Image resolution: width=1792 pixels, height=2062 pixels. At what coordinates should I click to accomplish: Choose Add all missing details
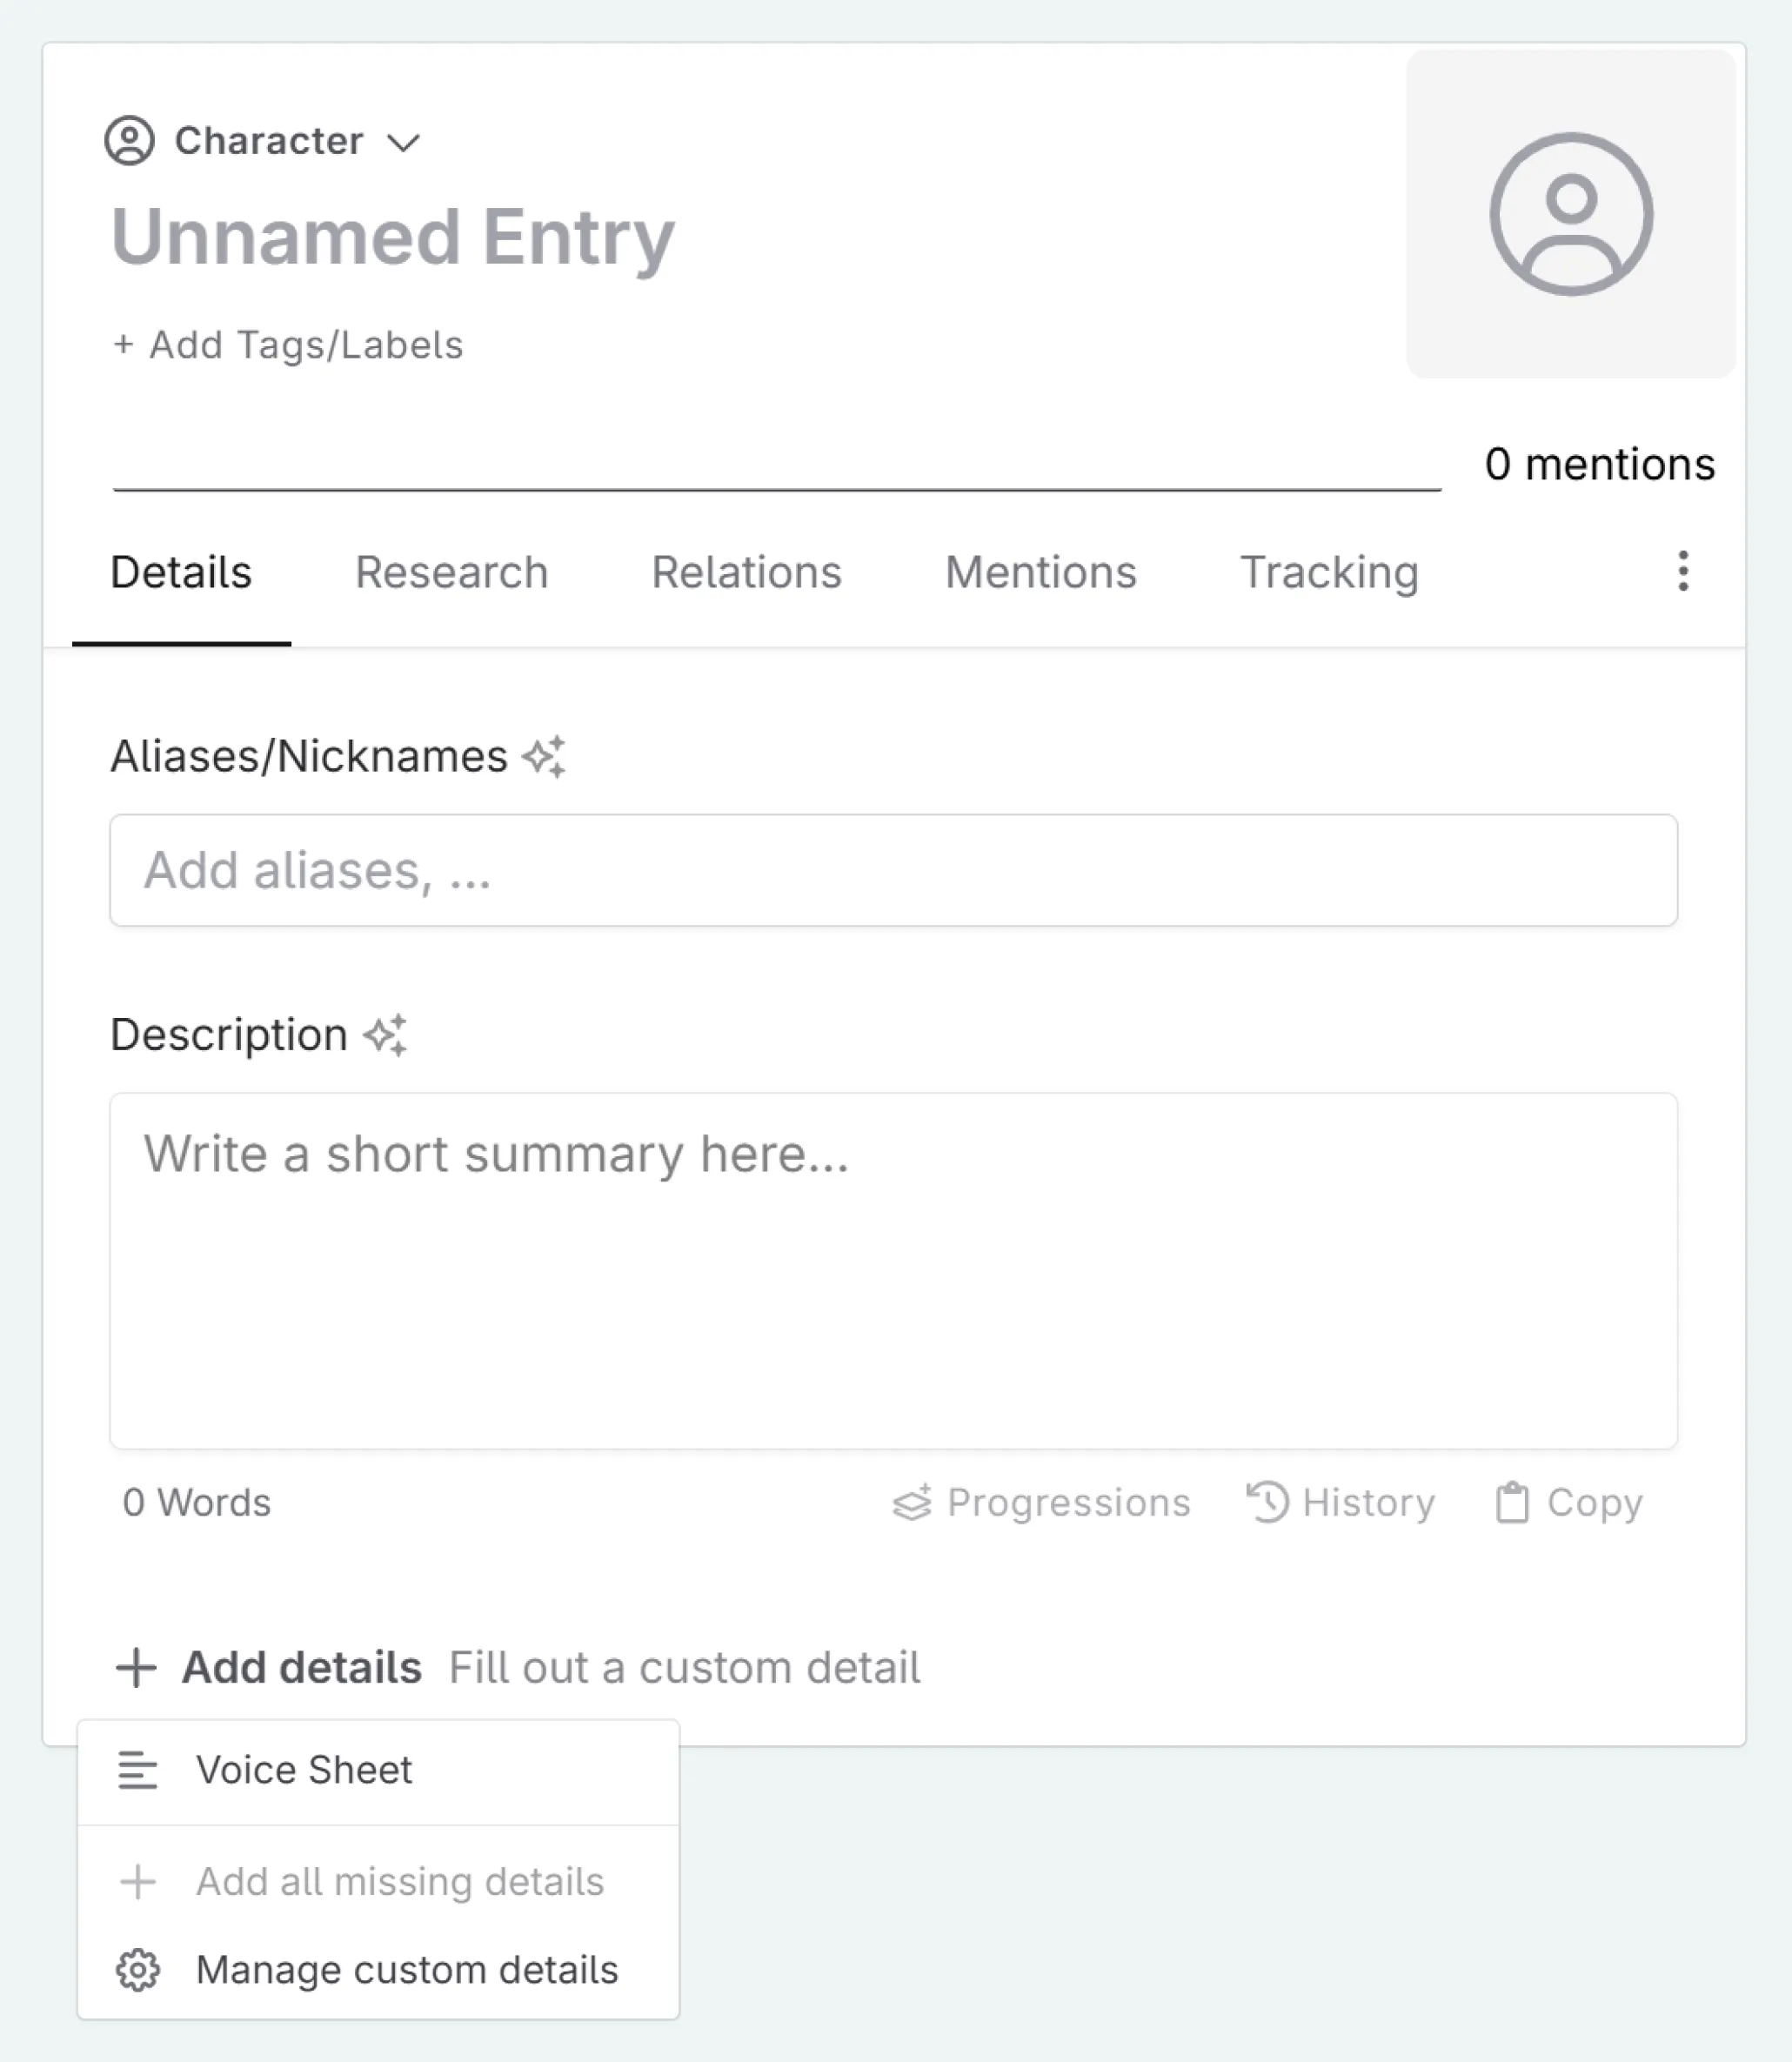400,1882
